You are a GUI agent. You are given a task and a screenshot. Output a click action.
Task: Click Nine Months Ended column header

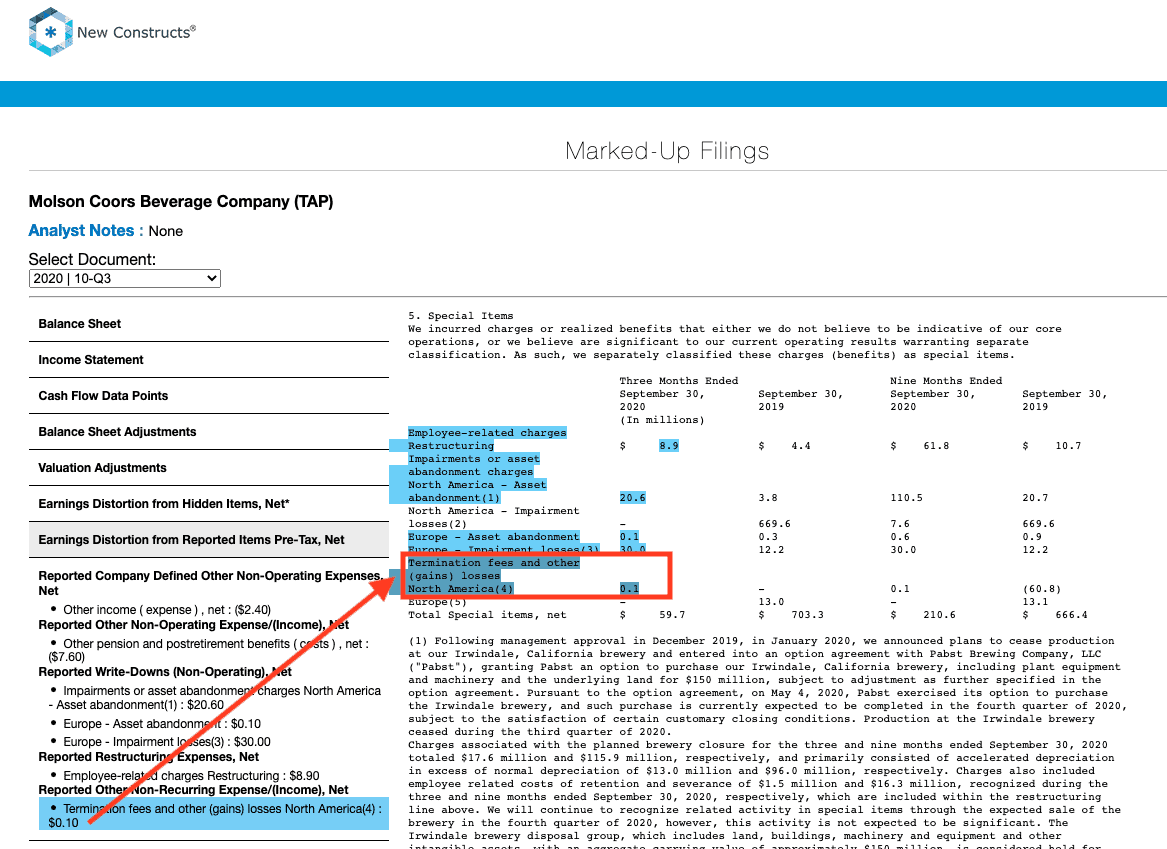point(946,380)
